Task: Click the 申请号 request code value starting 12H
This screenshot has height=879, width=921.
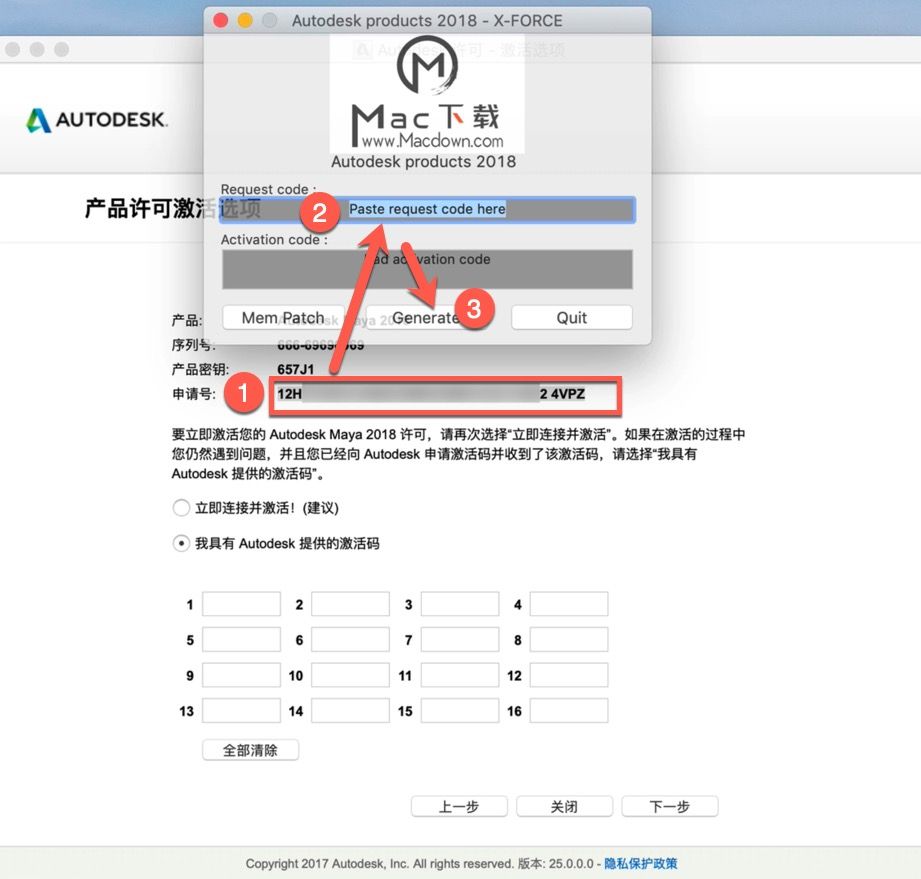Action: coord(431,394)
